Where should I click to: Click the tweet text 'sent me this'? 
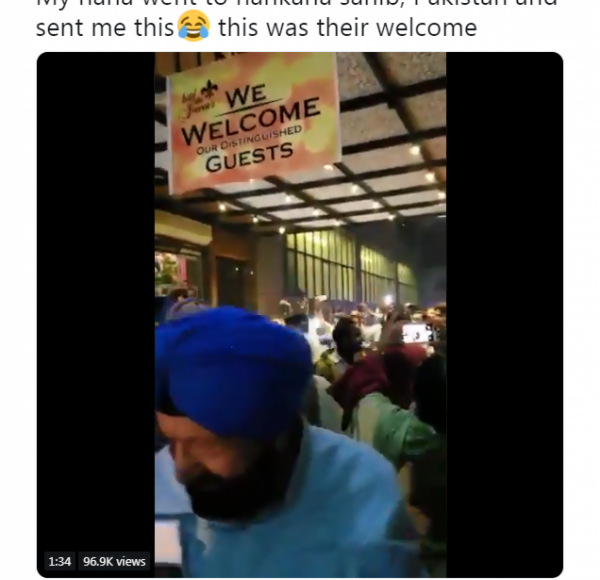[105, 28]
